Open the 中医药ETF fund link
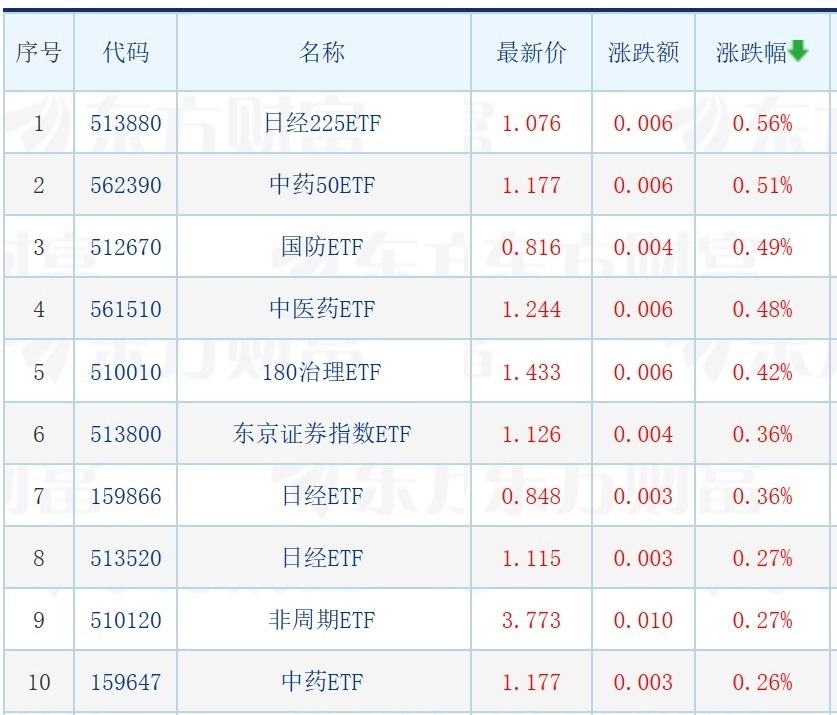This screenshot has width=837, height=715. [x=322, y=310]
